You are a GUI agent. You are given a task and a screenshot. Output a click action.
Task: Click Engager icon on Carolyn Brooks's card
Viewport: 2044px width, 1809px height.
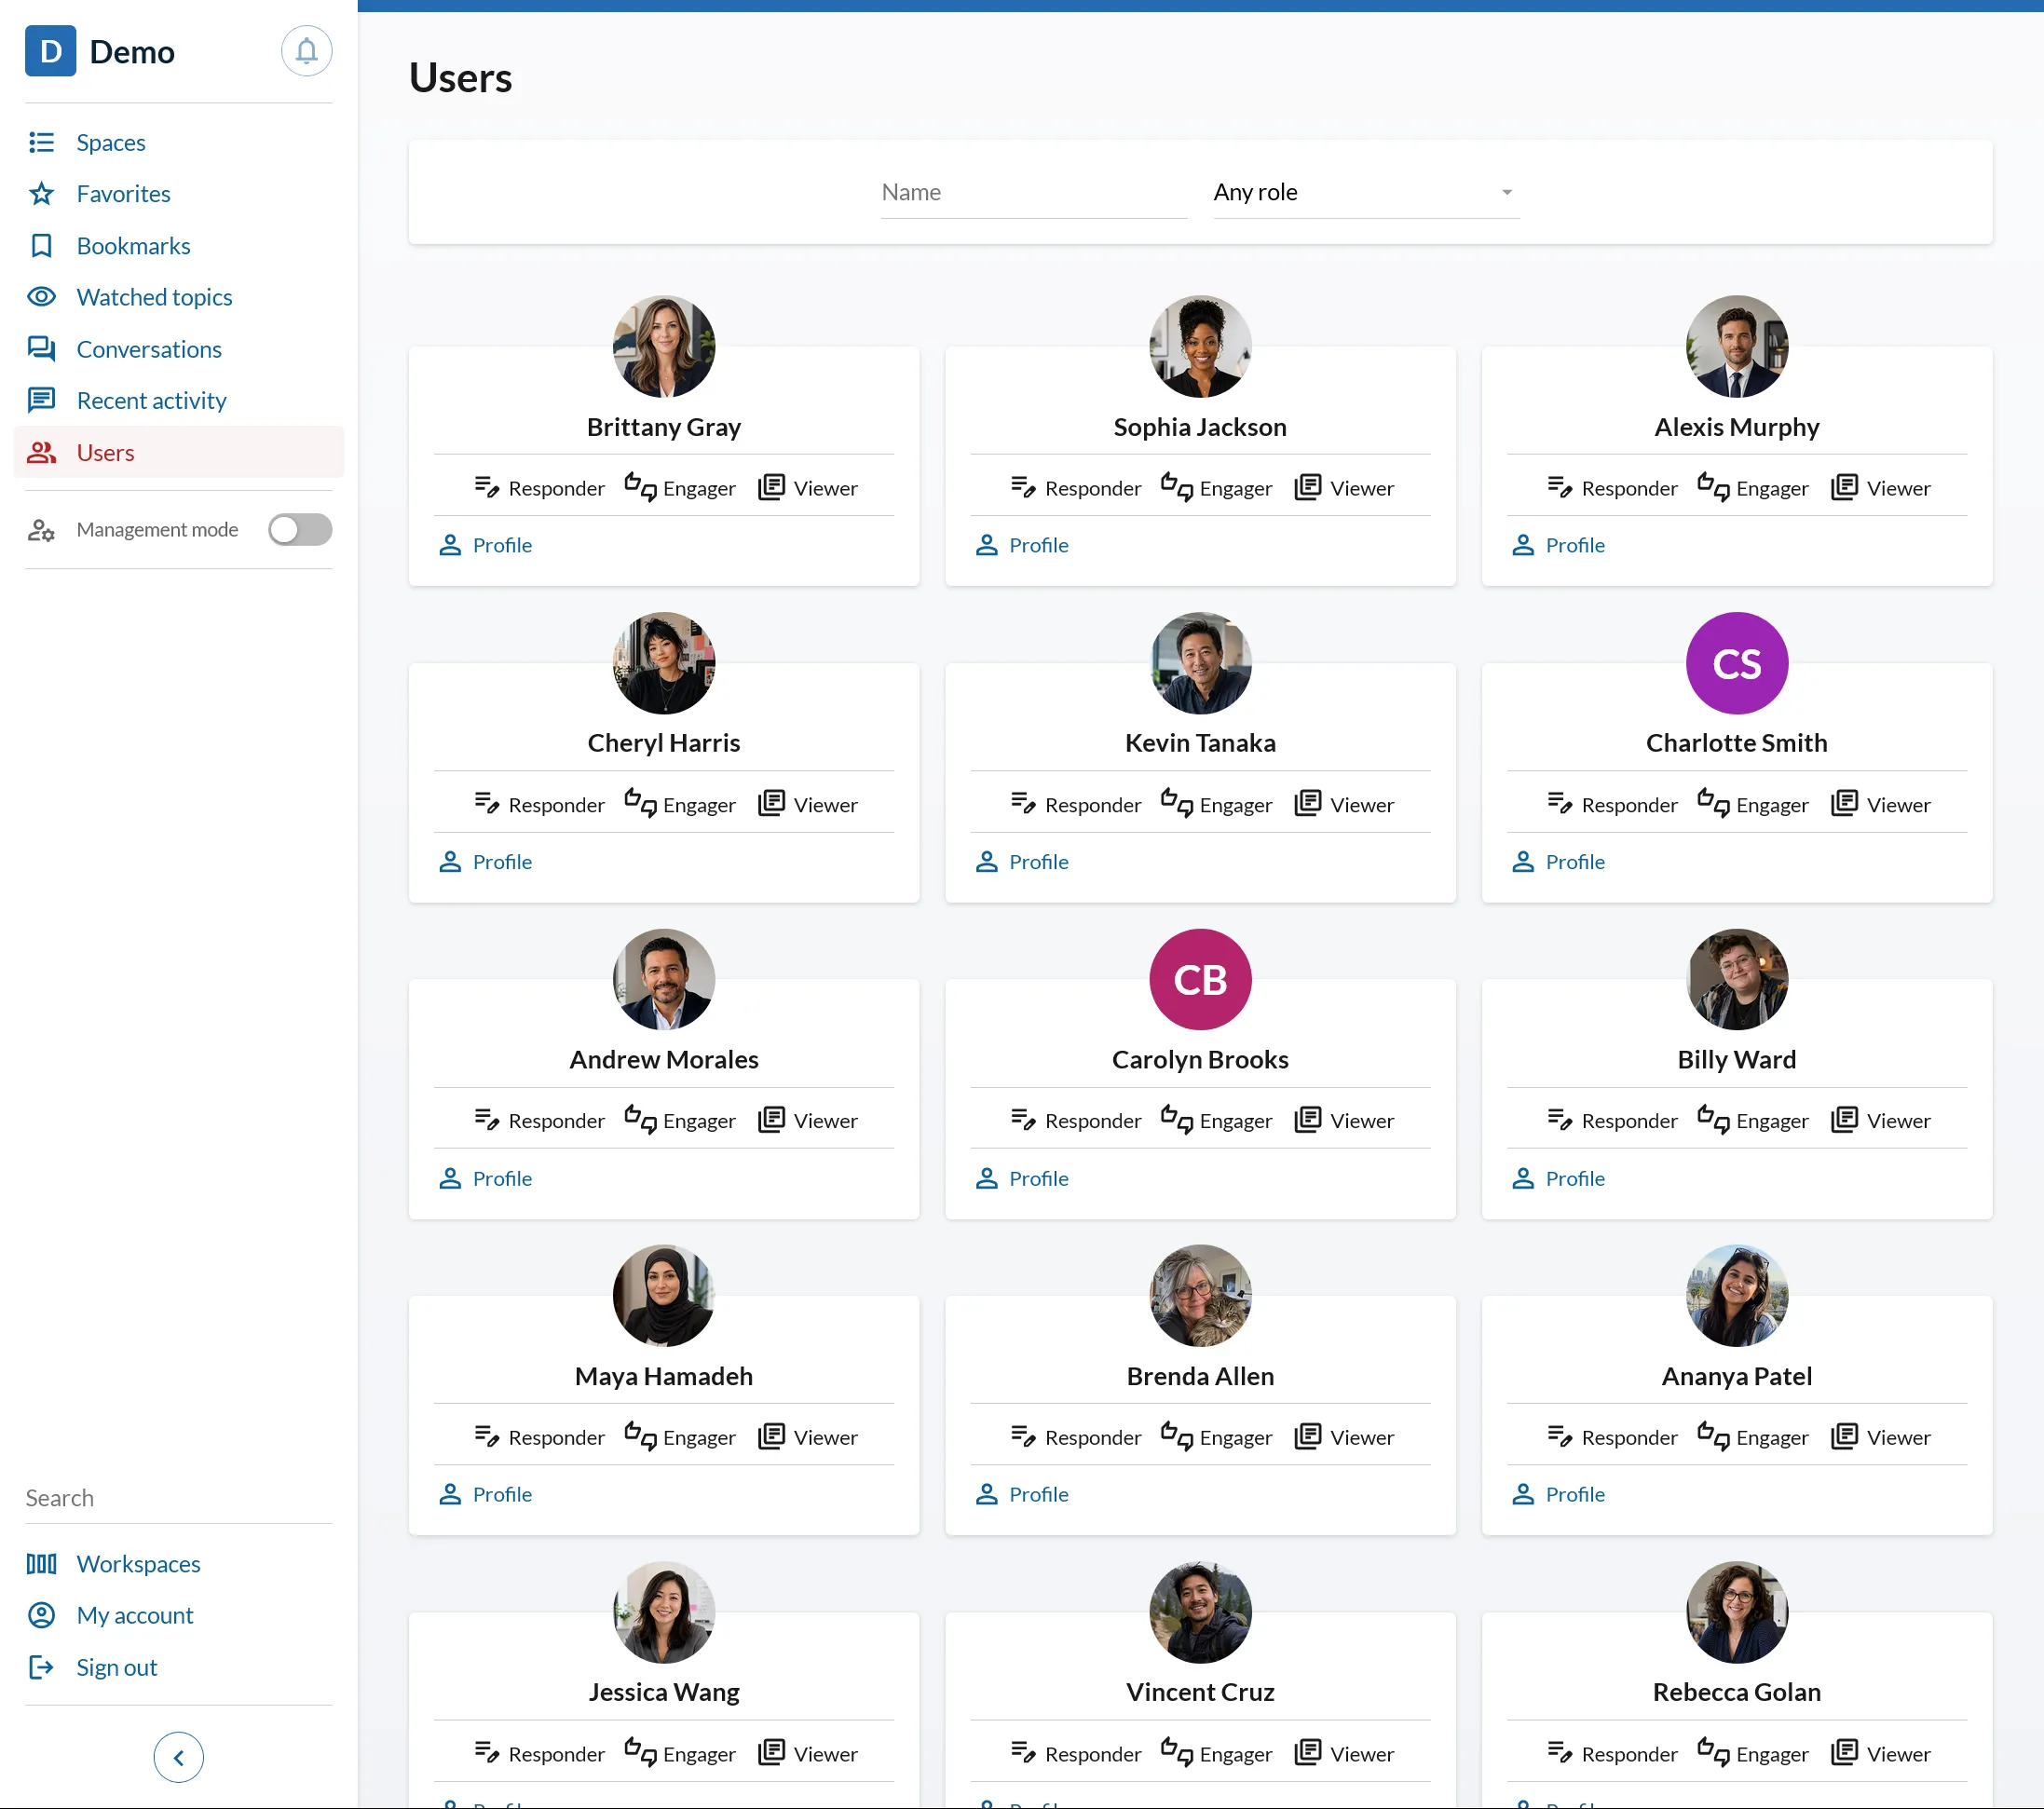pos(1177,1119)
